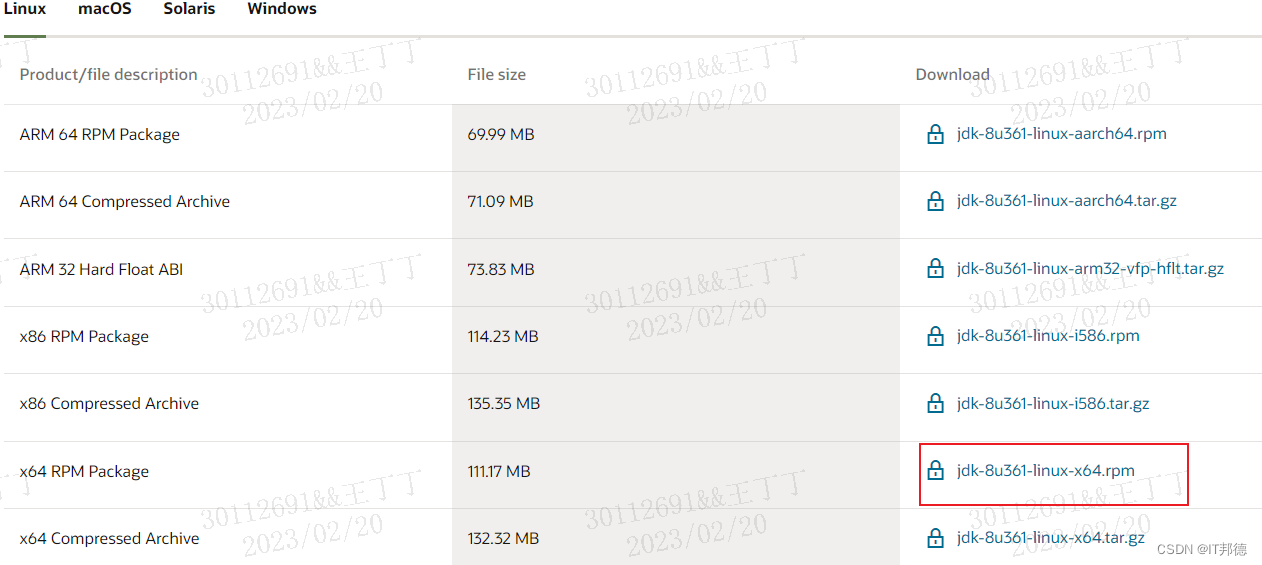1262x565 pixels.
Task: Switch to the macOS tab
Action: tap(105, 9)
